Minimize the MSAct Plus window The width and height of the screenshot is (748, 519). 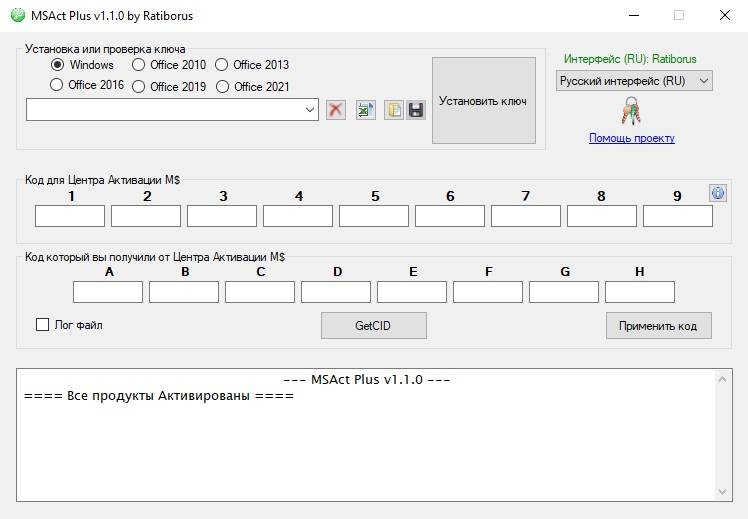(634, 15)
